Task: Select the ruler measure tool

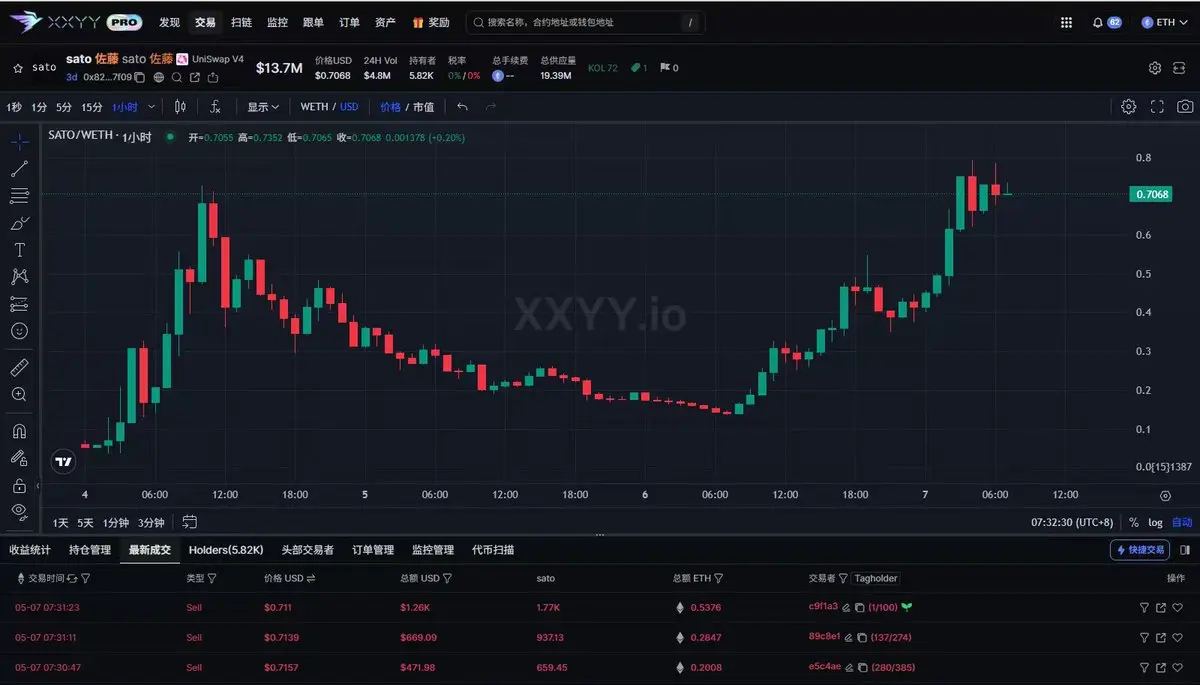Action: click(19, 367)
